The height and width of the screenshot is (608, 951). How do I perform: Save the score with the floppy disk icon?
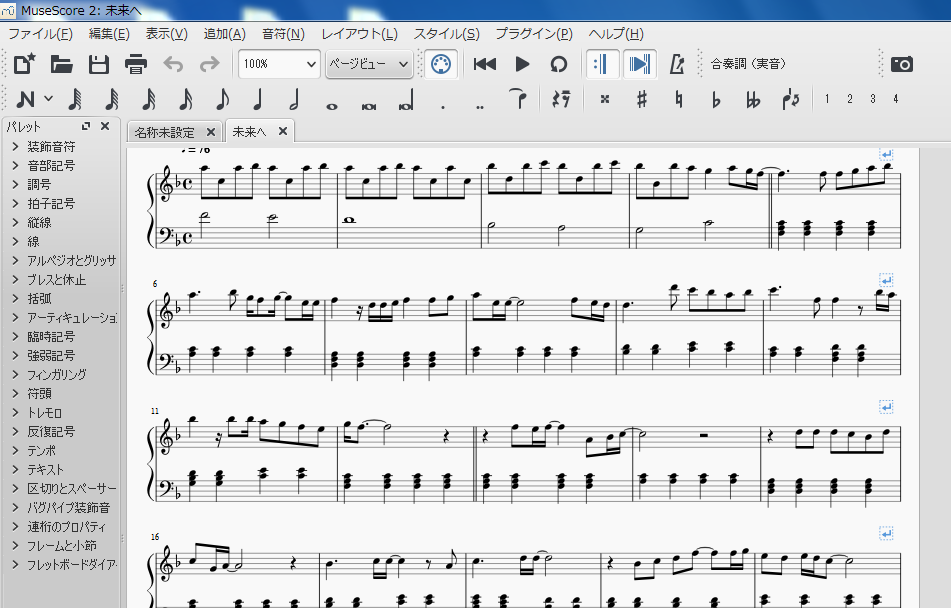click(x=98, y=64)
